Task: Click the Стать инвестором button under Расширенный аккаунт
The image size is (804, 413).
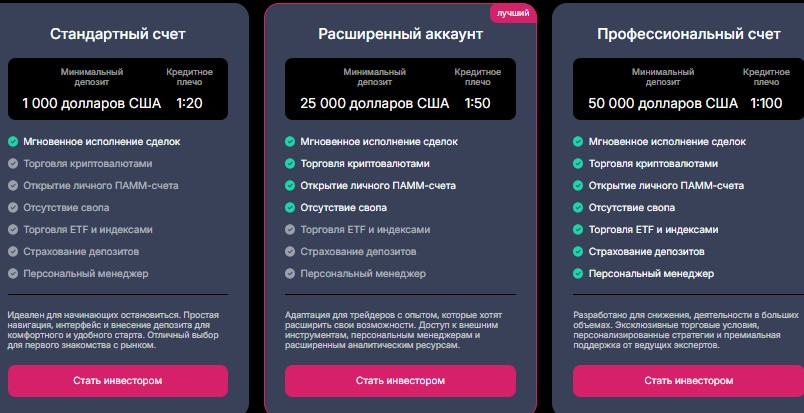Action: (400, 381)
